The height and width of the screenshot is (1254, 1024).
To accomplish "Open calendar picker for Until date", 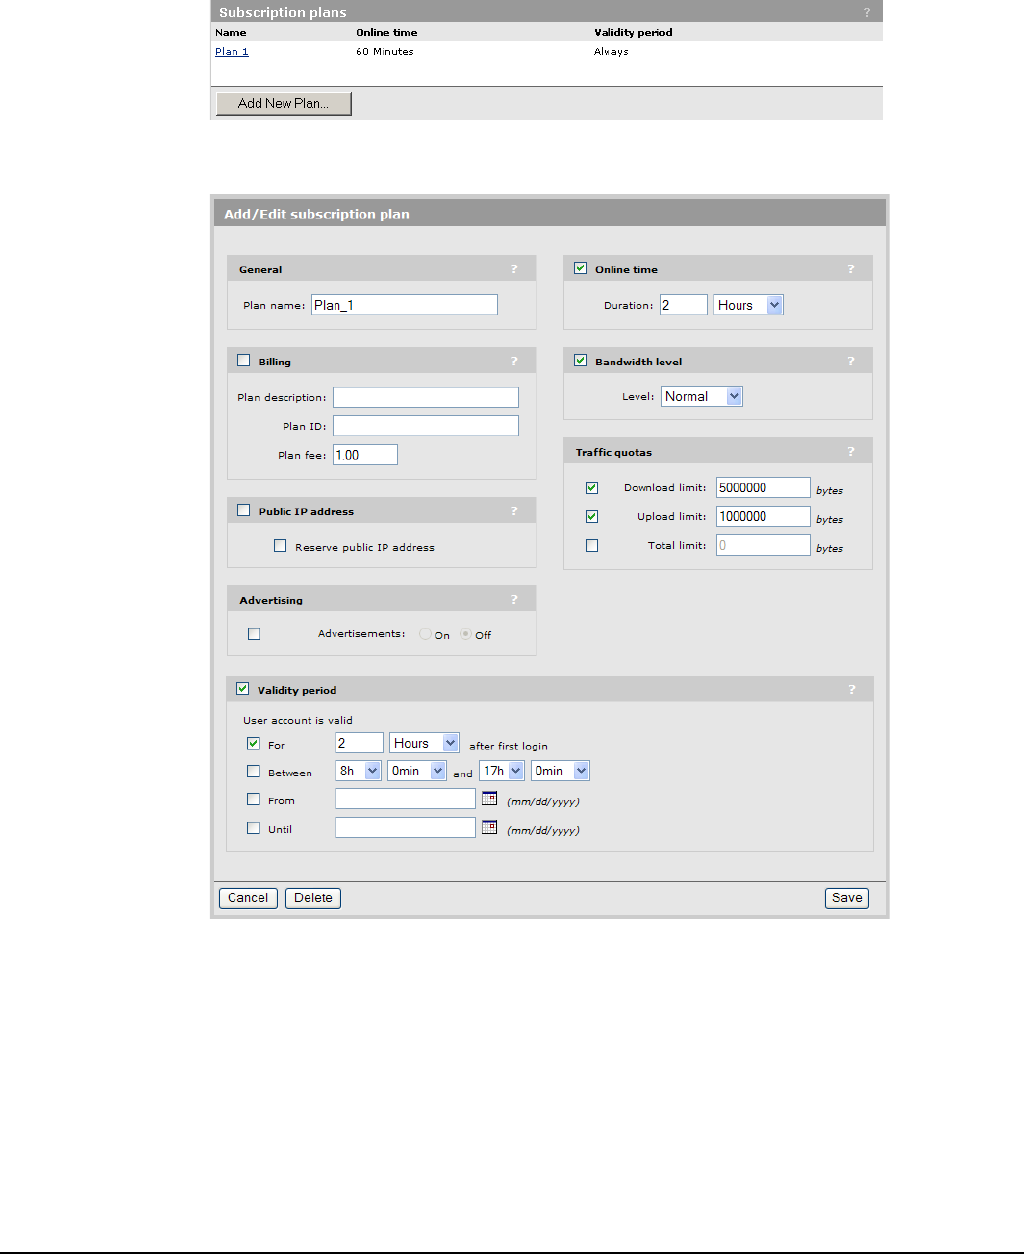I will [x=489, y=828].
